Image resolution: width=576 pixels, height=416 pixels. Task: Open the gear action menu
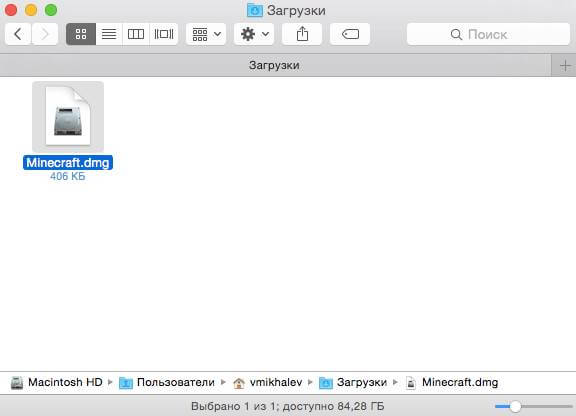coord(254,34)
